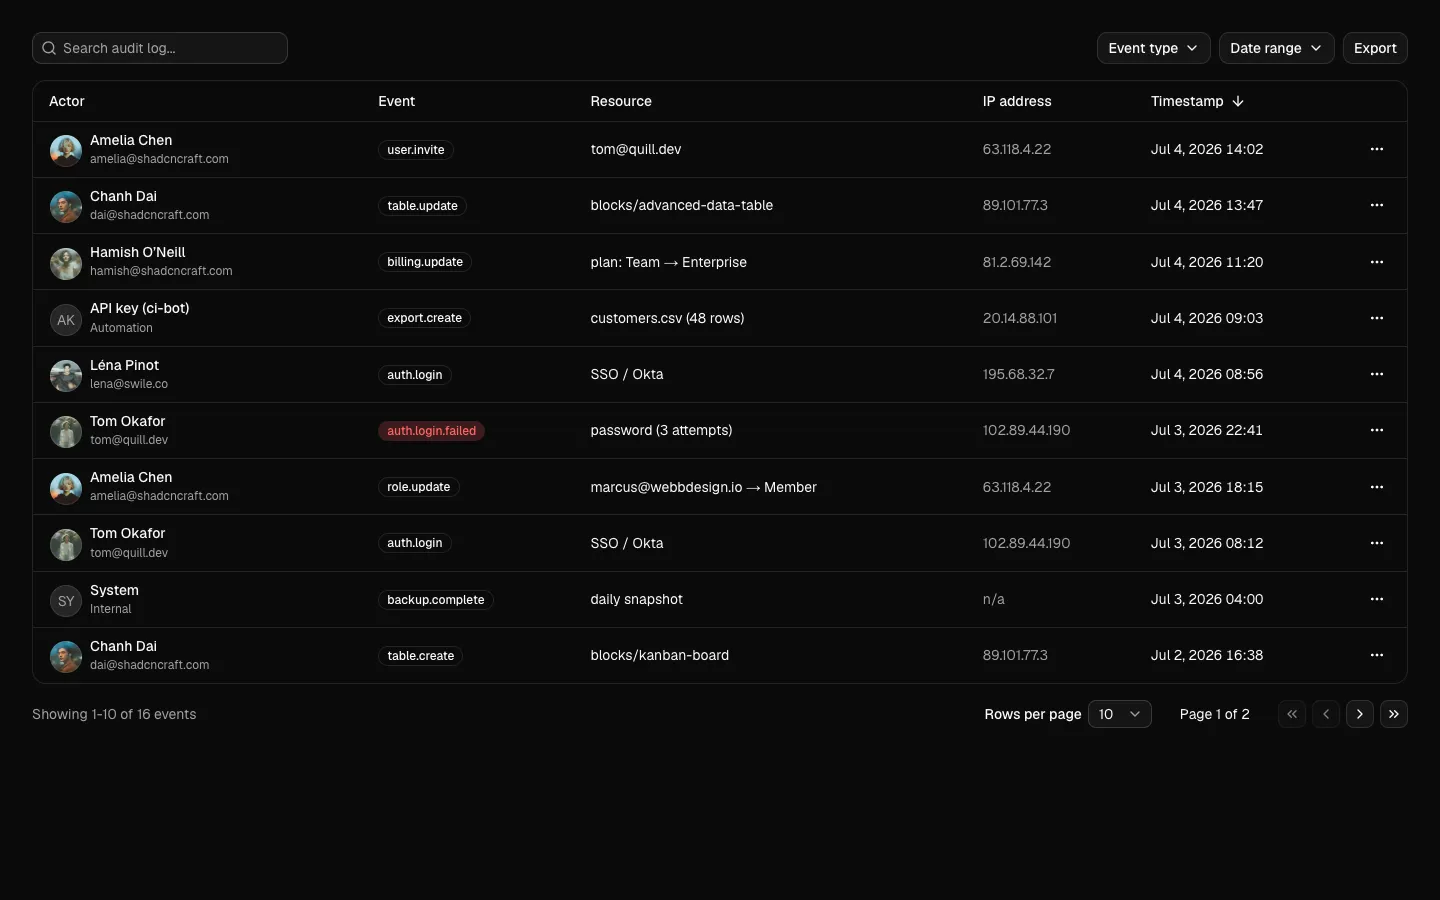This screenshot has height=900, width=1440.
Task: Click Showing 1-10 of 16 events text
Action: click(114, 714)
